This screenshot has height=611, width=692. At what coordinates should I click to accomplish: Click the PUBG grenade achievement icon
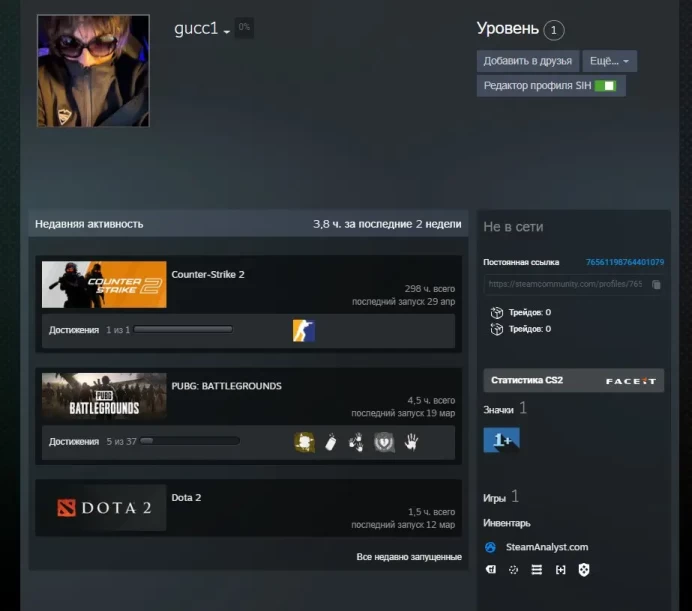pos(331,442)
